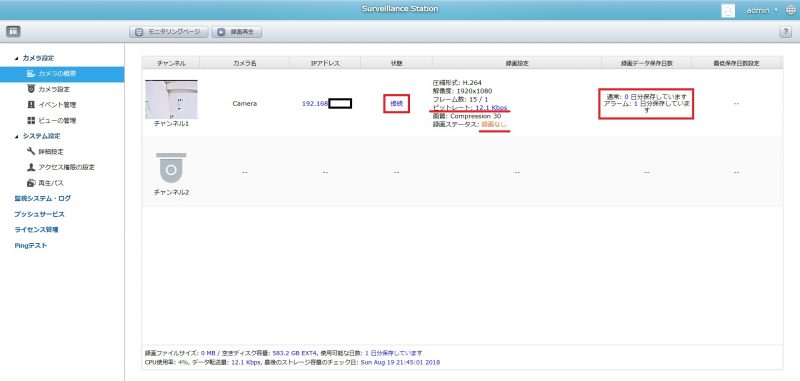Open the help question mark icon
Image resolution: width=800 pixels, height=381 pixels.
point(785,32)
